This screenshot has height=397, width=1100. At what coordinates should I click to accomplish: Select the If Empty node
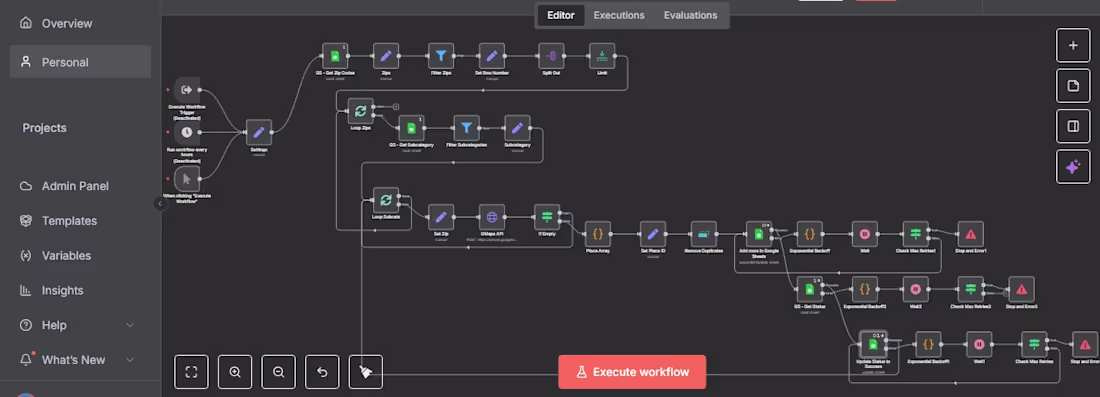[546, 217]
